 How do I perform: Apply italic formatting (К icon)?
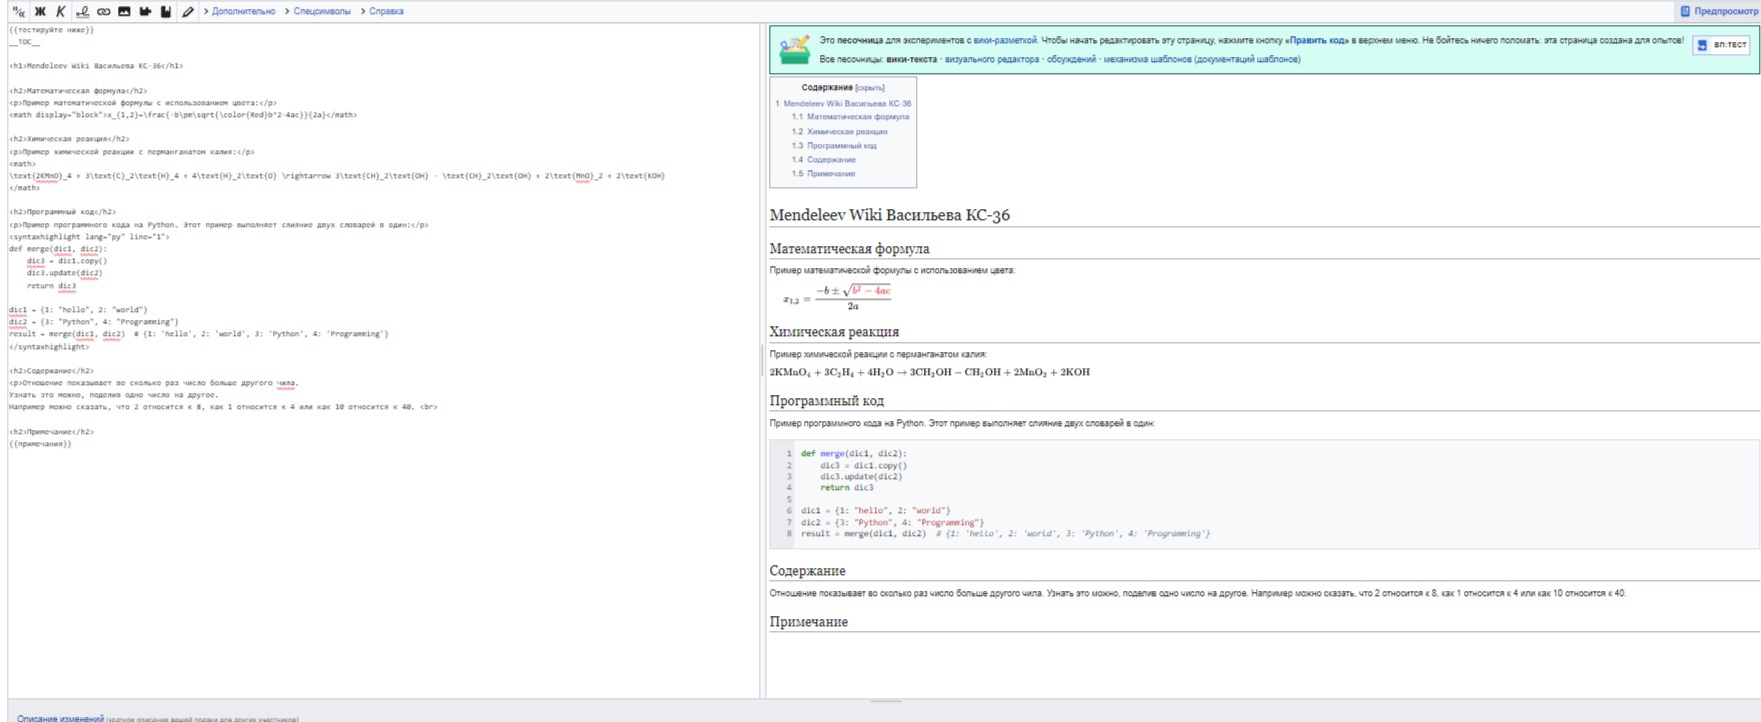[60, 11]
